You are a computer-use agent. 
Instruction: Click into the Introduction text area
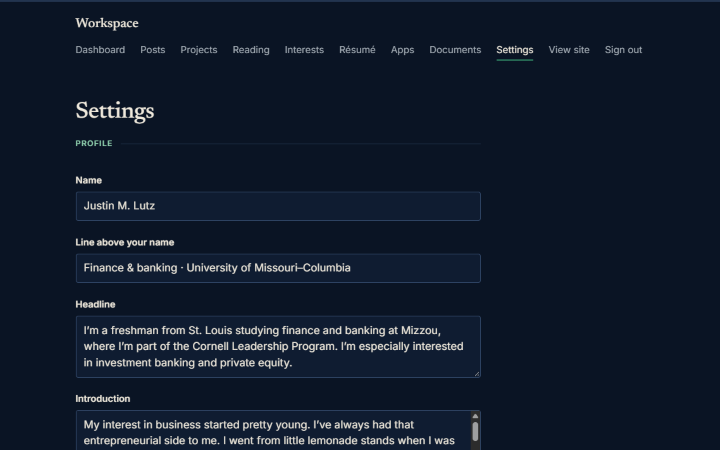(274, 430)
